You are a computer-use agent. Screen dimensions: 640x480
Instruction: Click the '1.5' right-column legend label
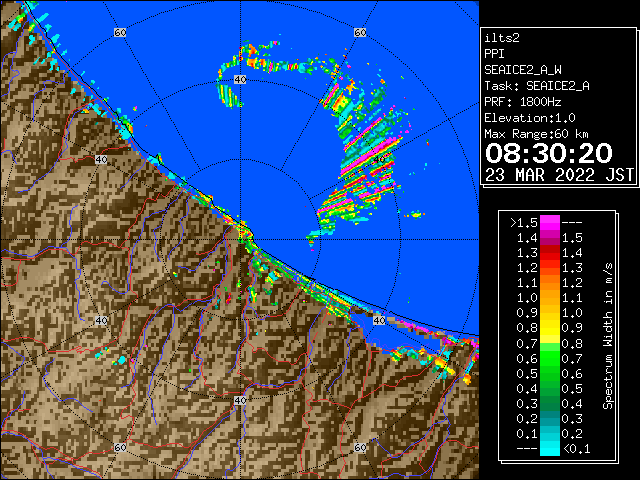(x=572, y=238)
